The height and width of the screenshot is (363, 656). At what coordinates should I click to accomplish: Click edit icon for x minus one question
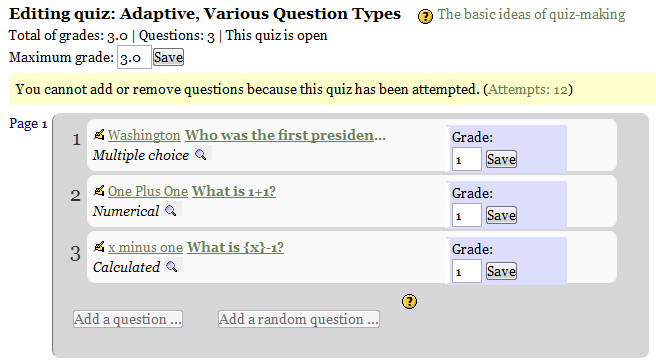pos(99,247)
